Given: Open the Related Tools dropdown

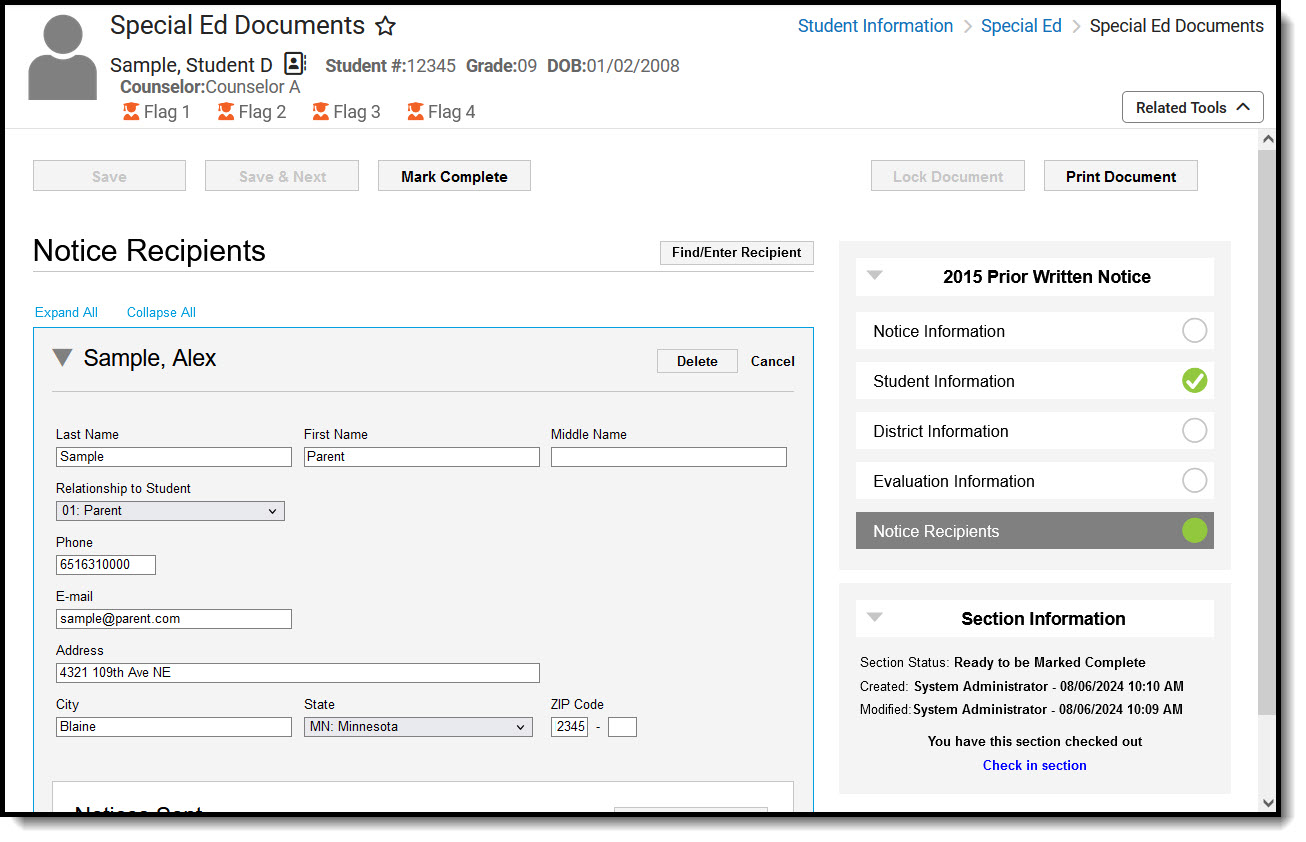Looking at the screenshot, I should tap(1193, 107).
